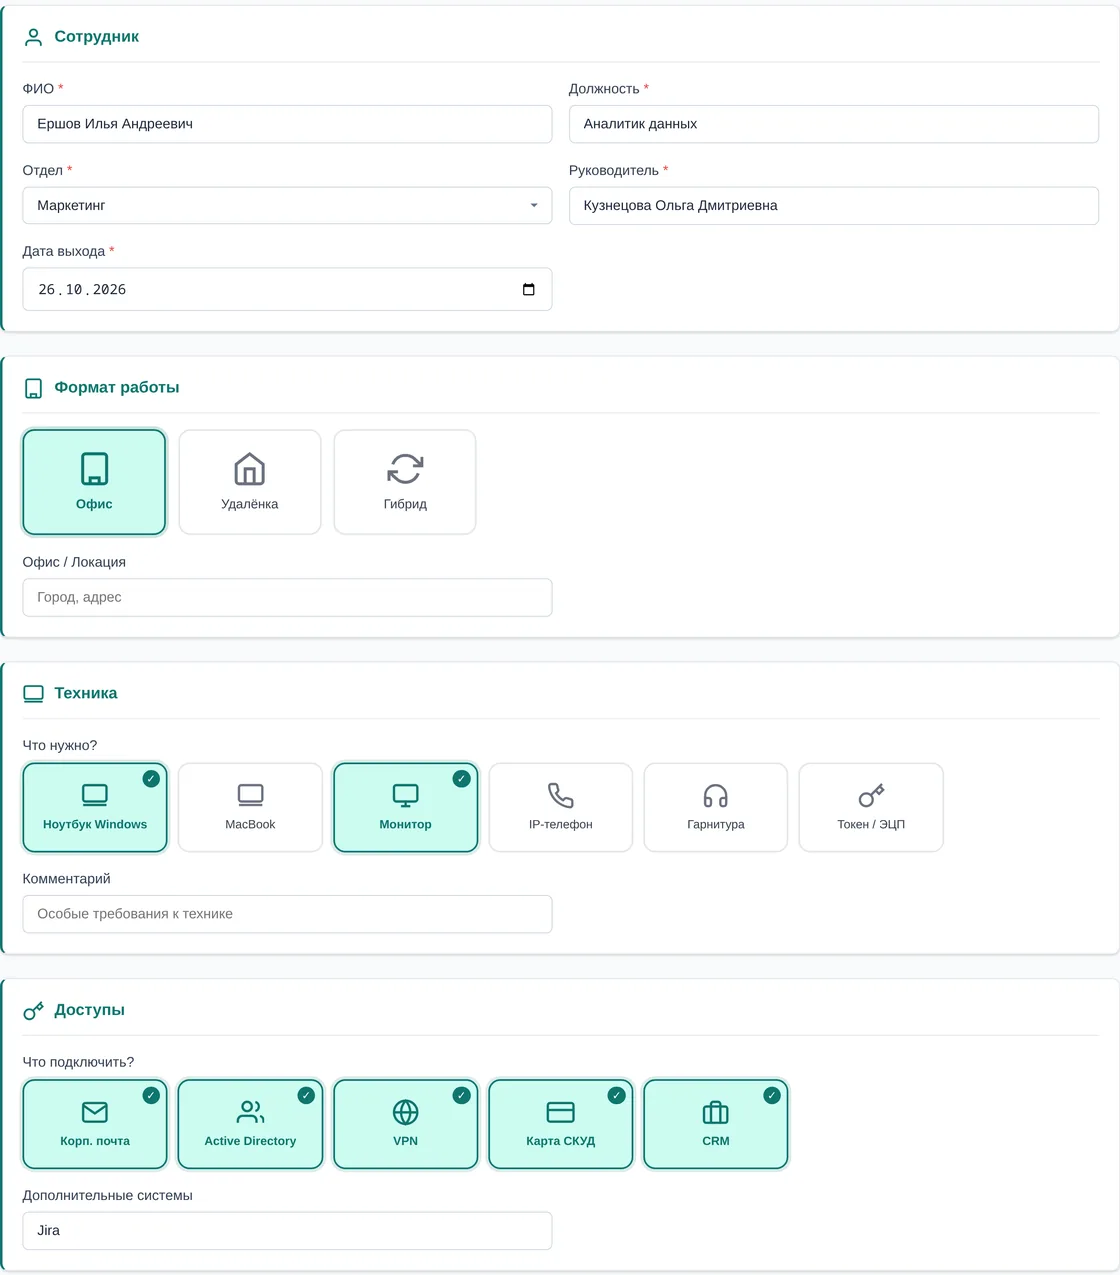The image size is (1120, 1275).
Task: Click the Дата выхода field label
Action: point(64,251)
